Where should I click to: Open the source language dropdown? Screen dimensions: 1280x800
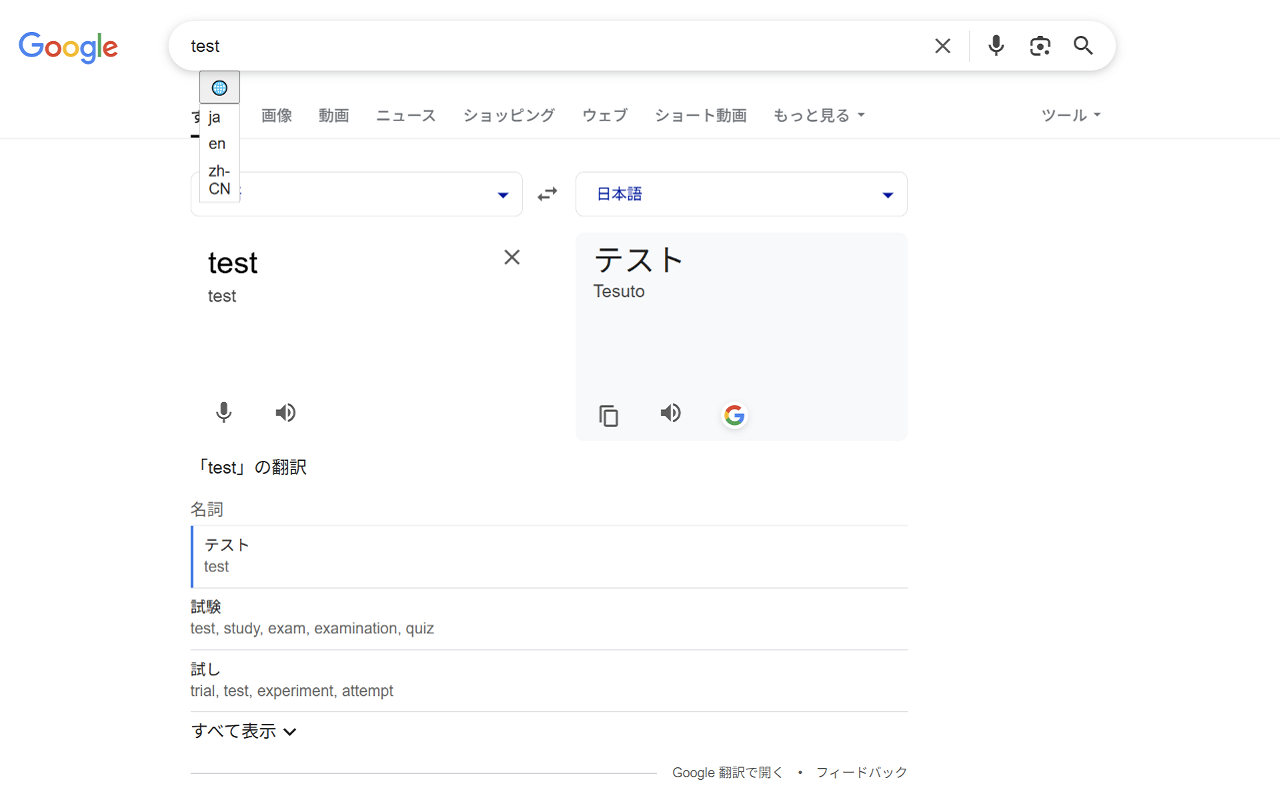click(x=357, y=194)
